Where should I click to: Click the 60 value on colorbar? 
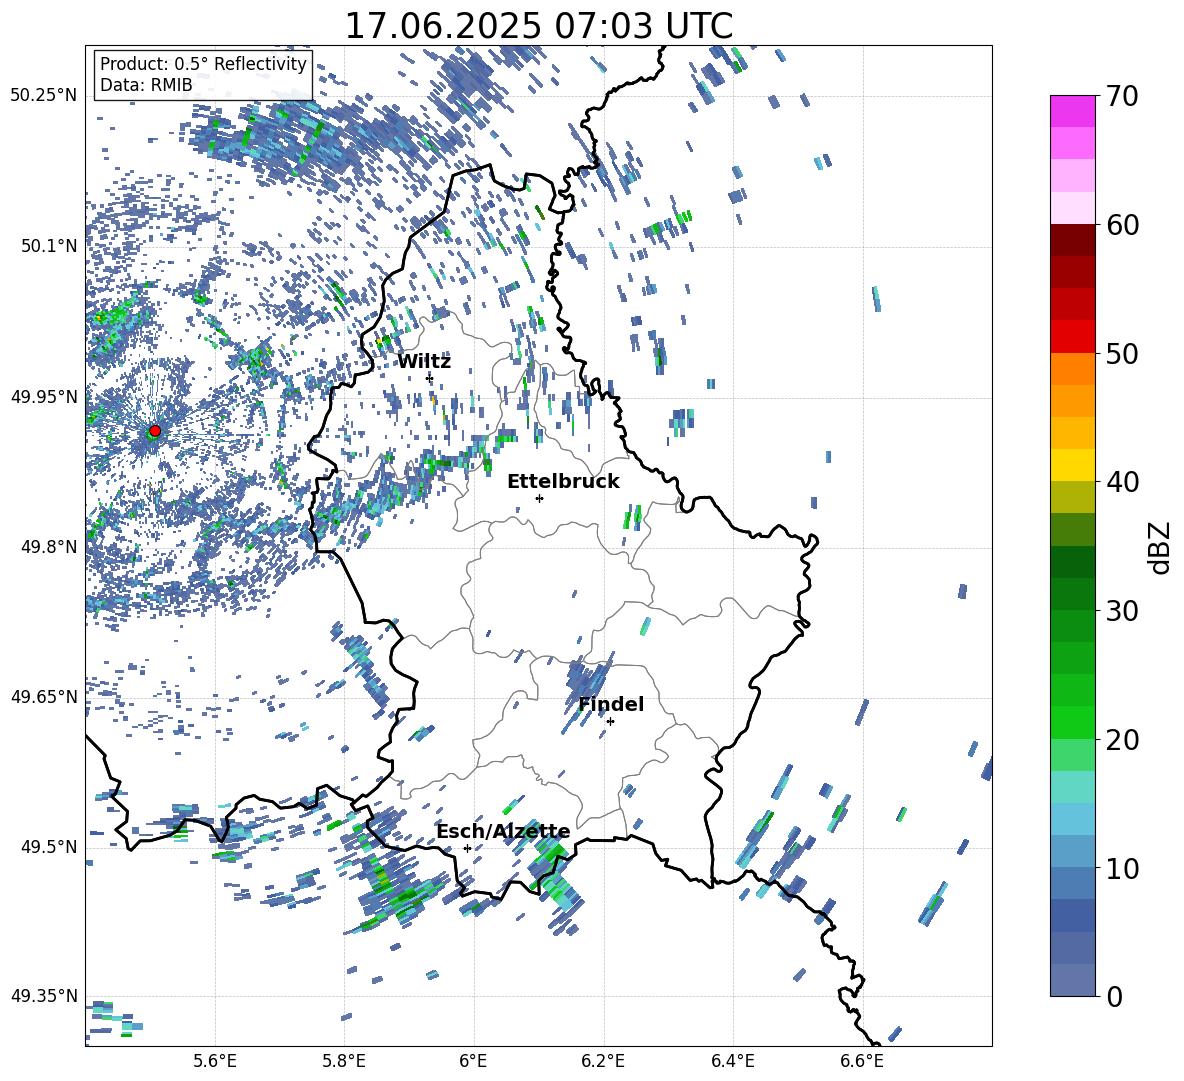click(x=1122, y=225)
